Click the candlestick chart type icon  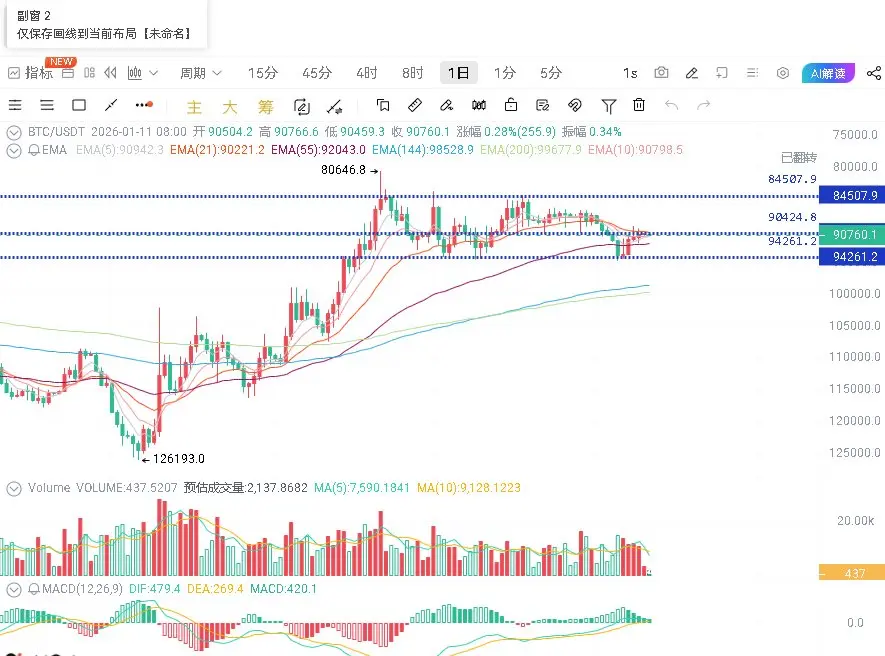135,73
